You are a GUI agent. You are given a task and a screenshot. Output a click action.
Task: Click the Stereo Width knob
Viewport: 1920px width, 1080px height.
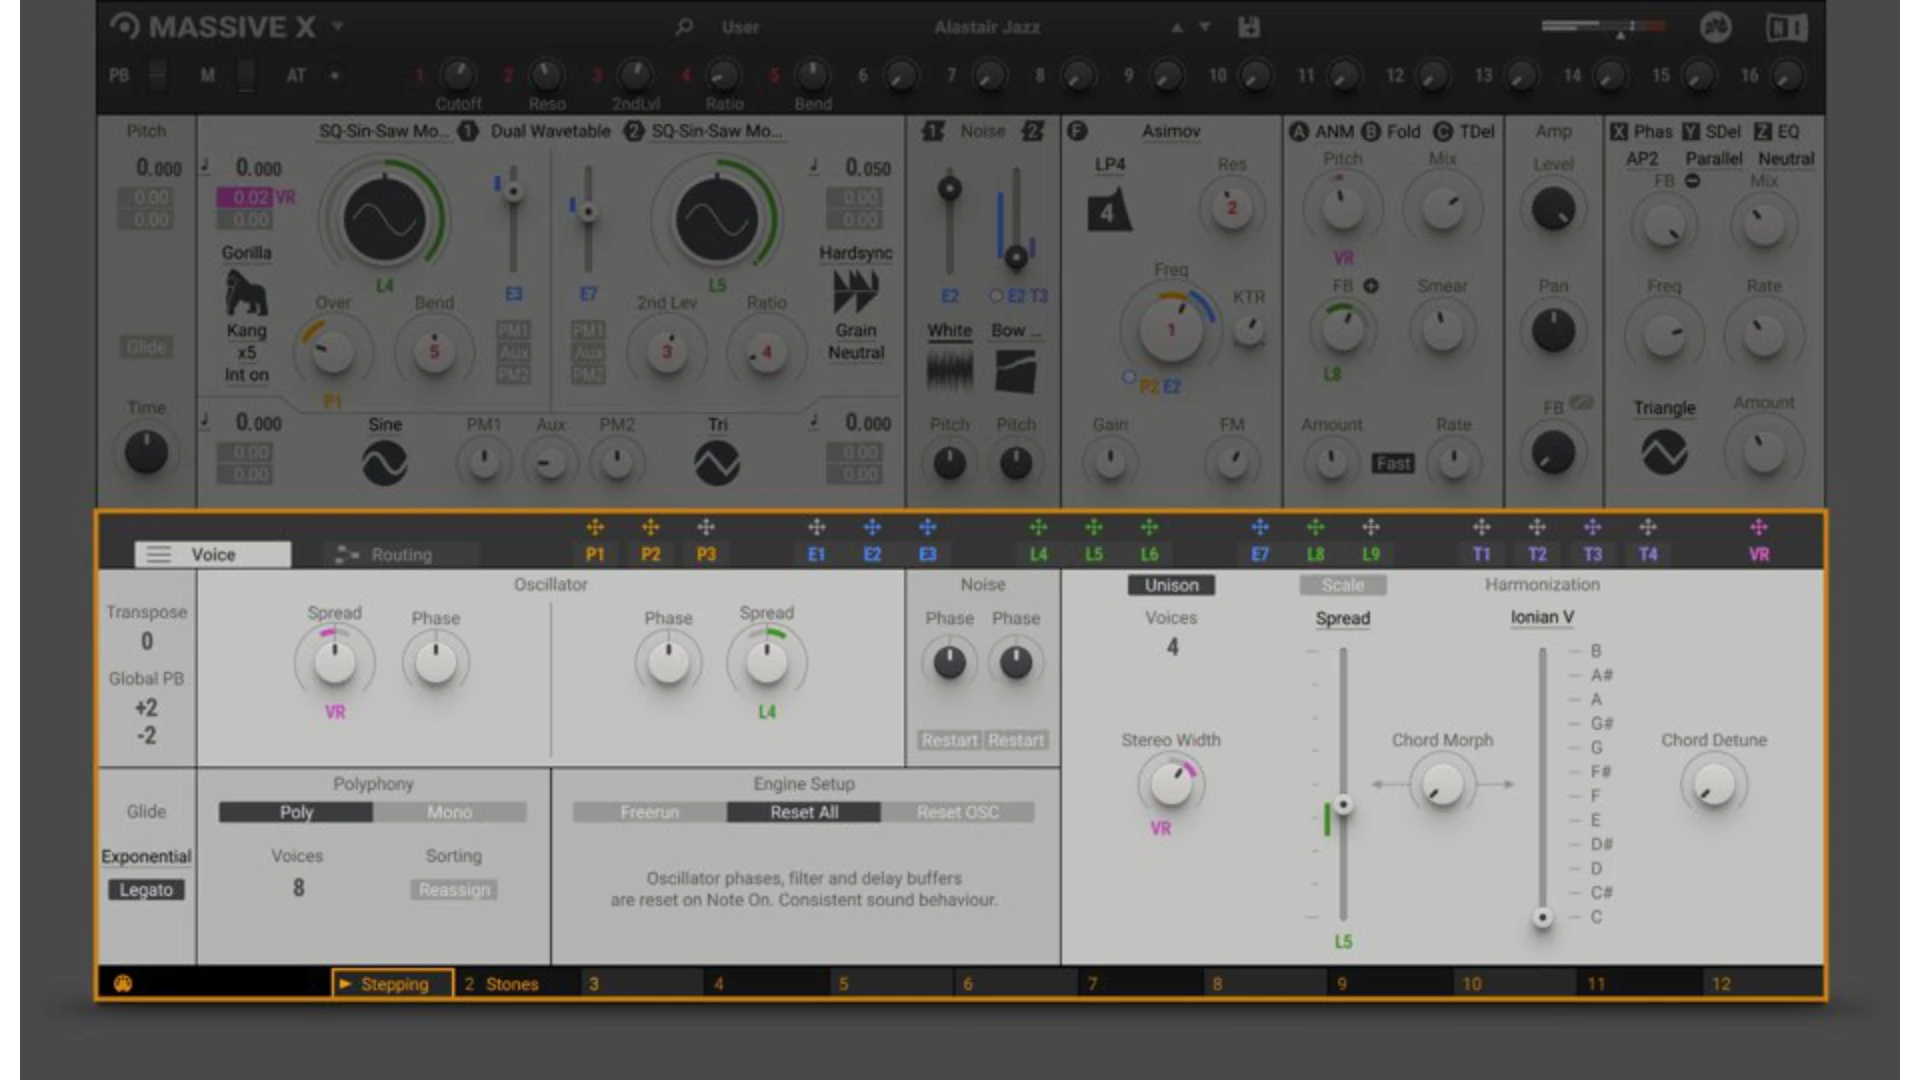click(1170, 785)
